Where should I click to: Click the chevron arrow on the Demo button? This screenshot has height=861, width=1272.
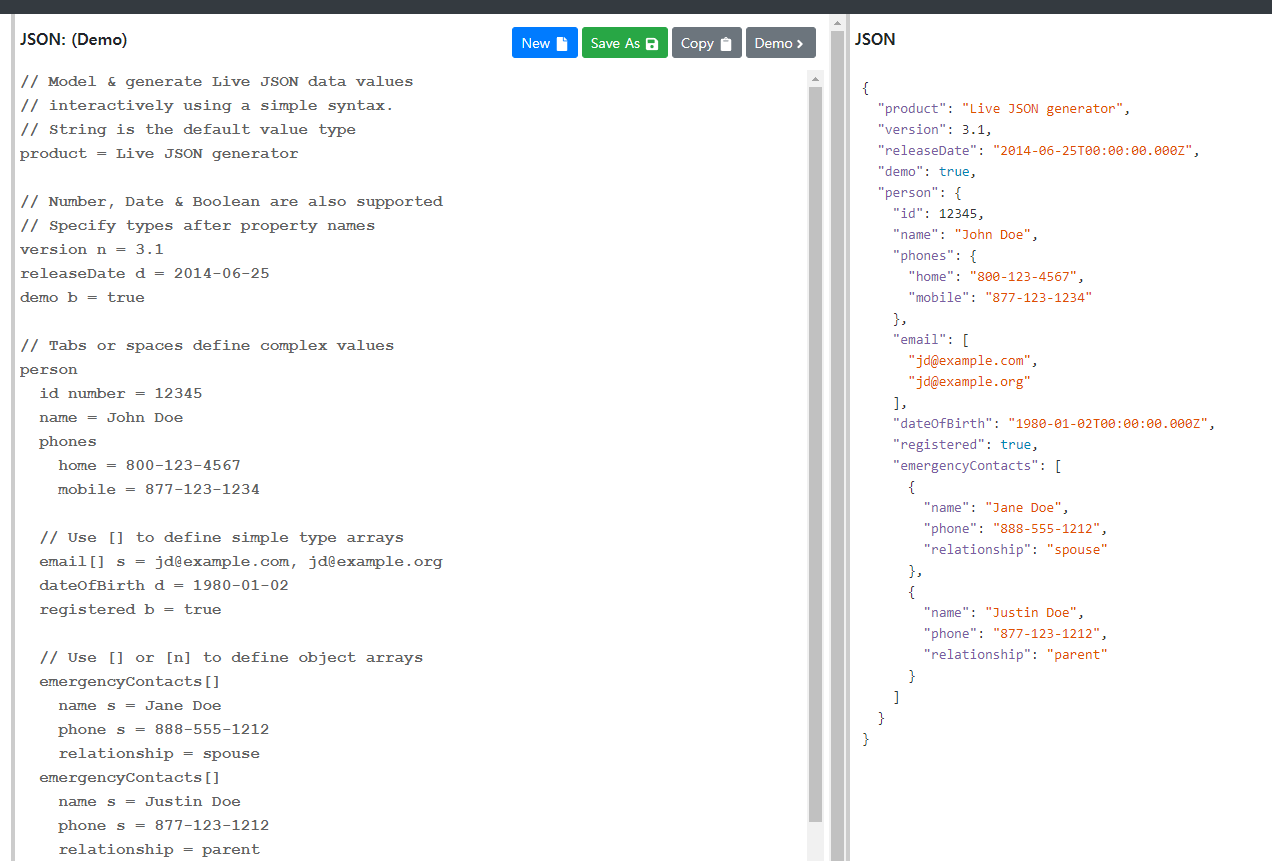(x=799, y=42)
